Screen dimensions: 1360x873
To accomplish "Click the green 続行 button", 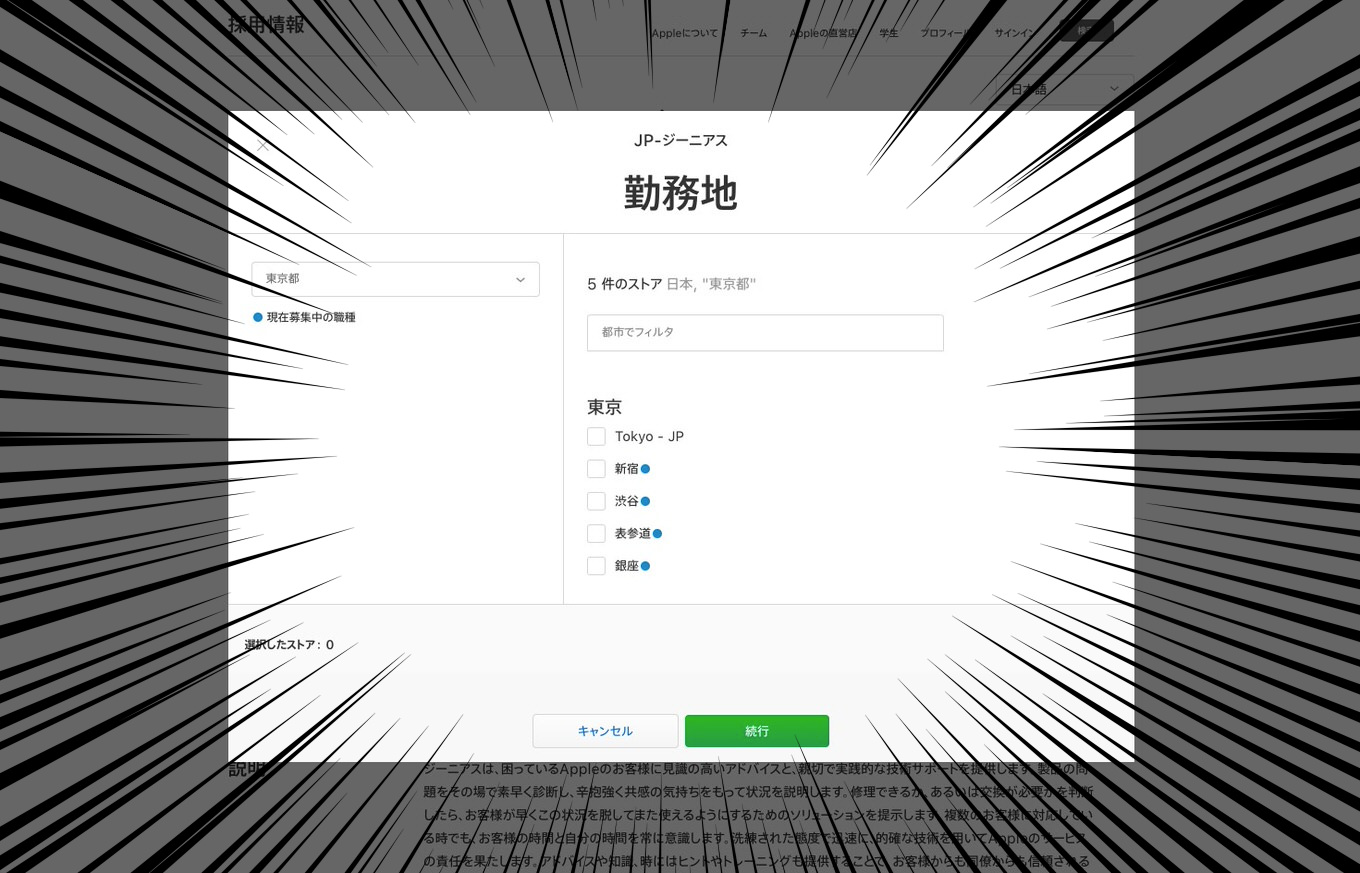I will tap(757, 731).
